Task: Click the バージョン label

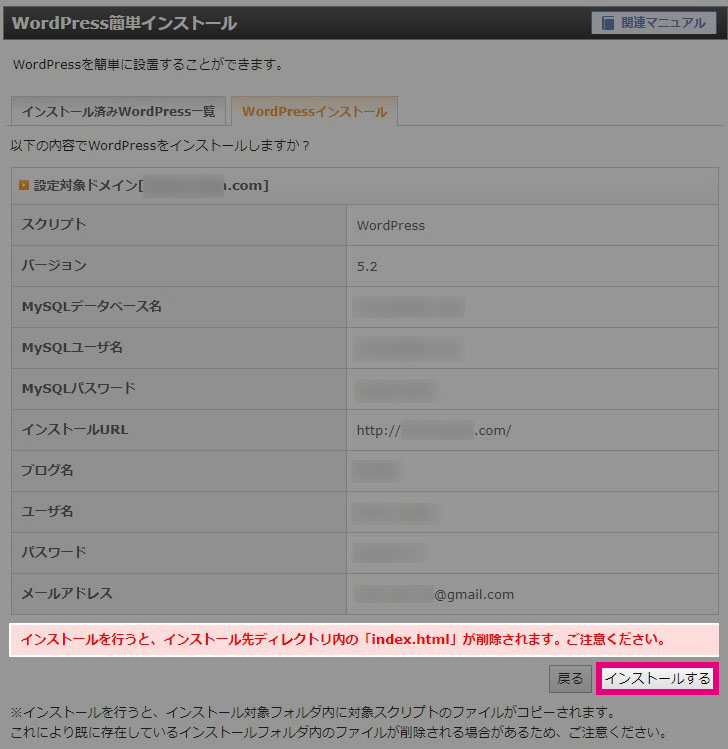Action: (54, 265)
